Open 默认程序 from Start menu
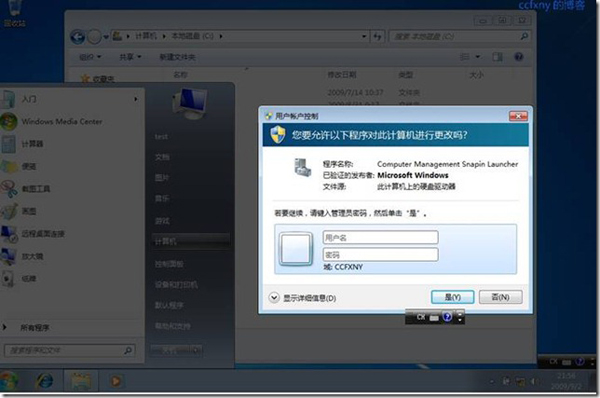 (169, 305)
